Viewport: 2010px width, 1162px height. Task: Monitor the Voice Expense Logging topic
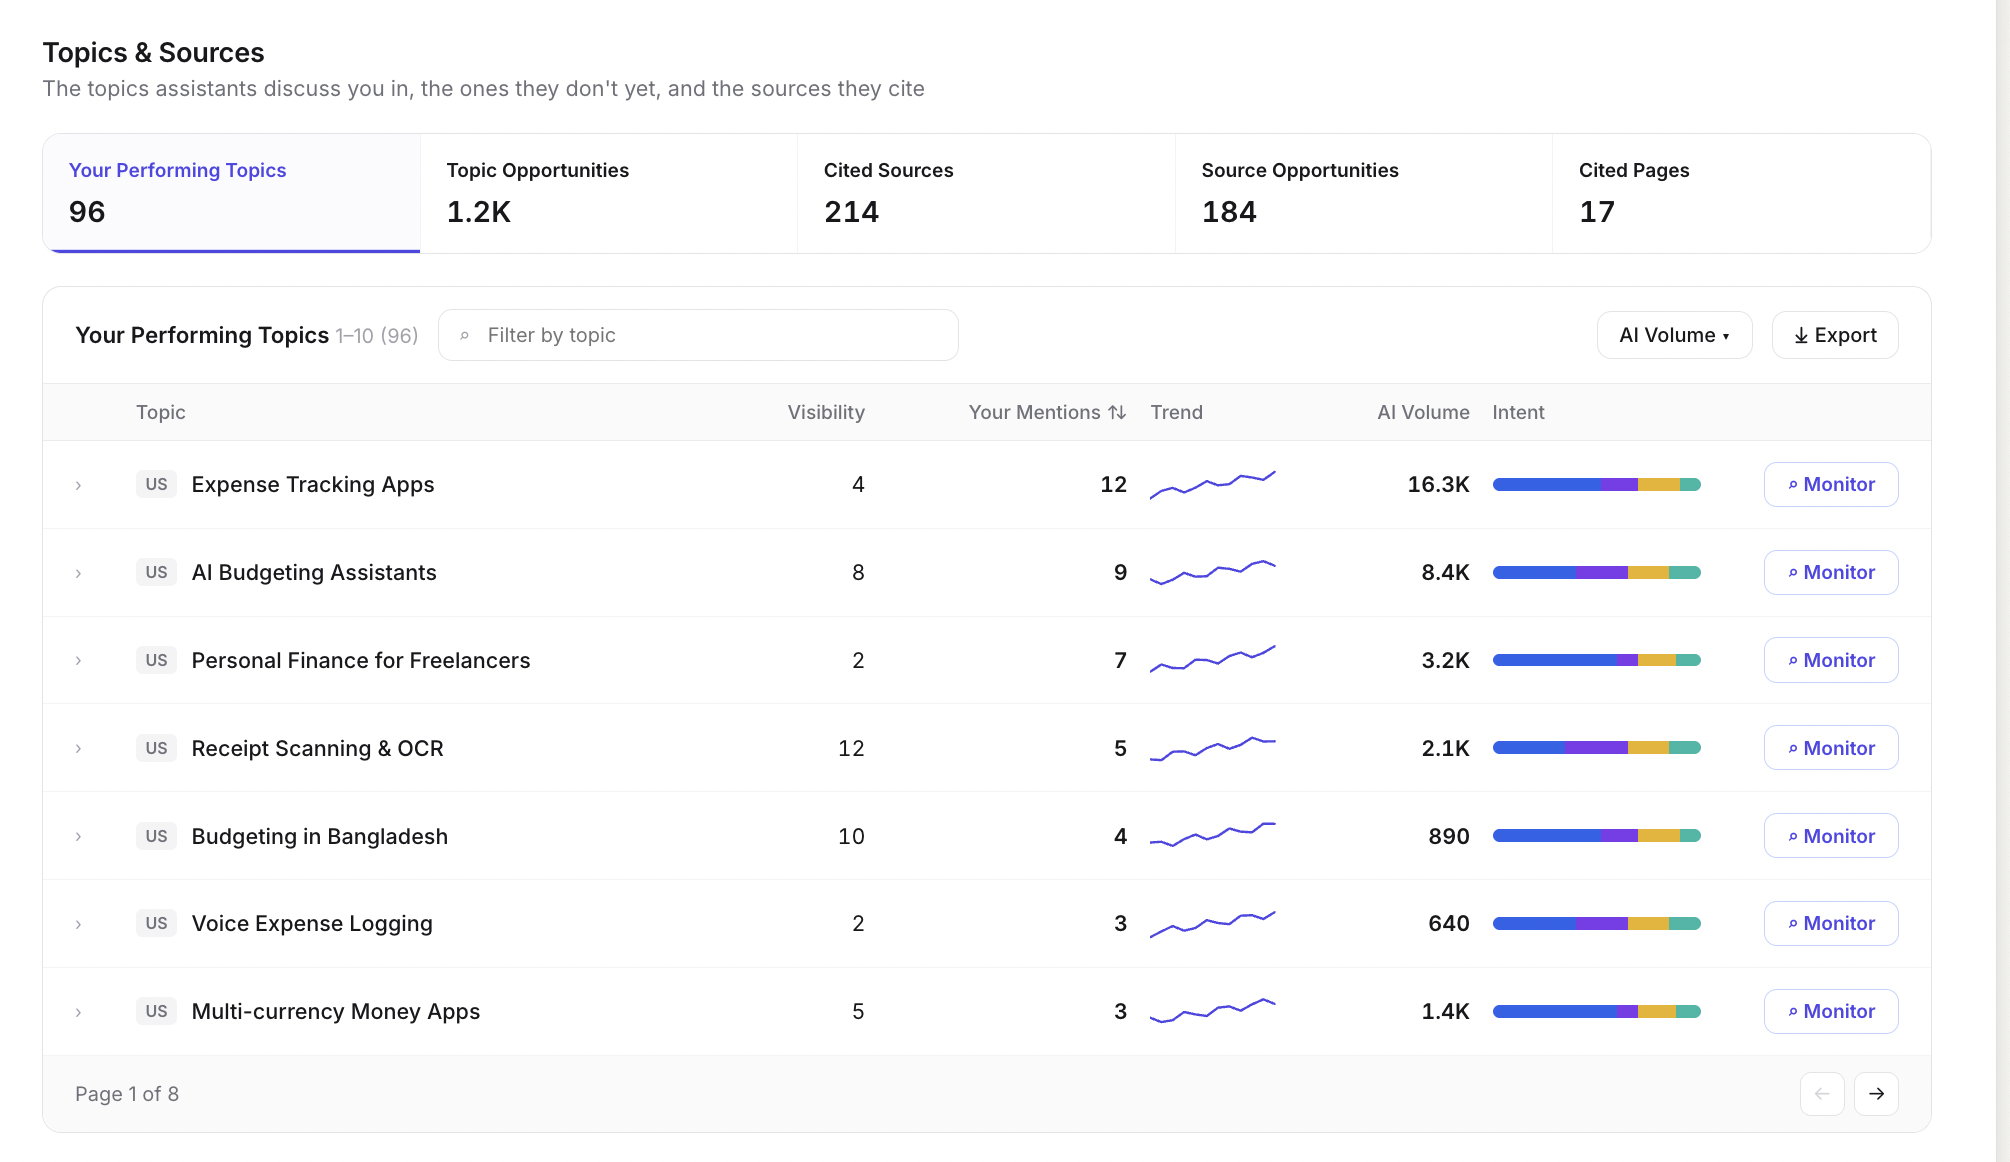click(1831, 923)
